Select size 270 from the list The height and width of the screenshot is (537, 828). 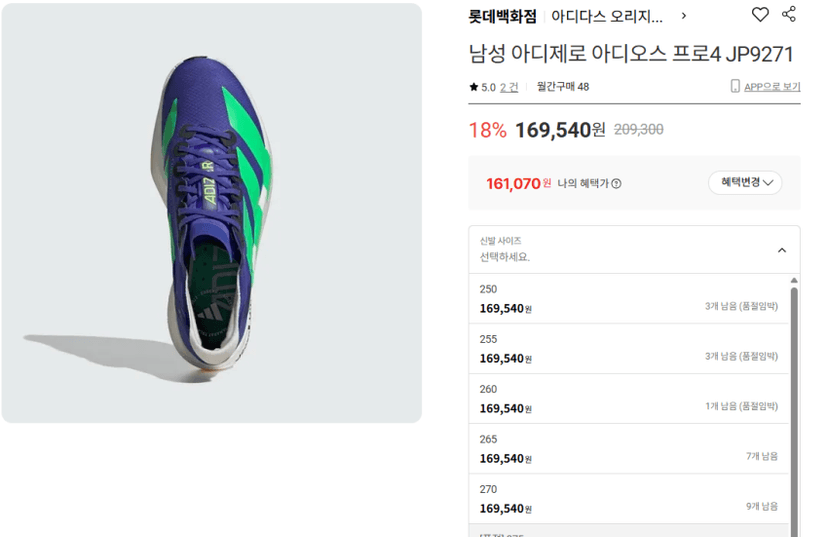pyautogui.click(x=628, y=499)
